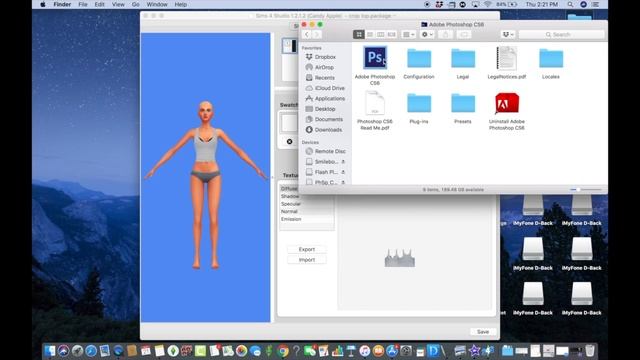Select Normal texture in Sims 4 Studio

point(289,211)
